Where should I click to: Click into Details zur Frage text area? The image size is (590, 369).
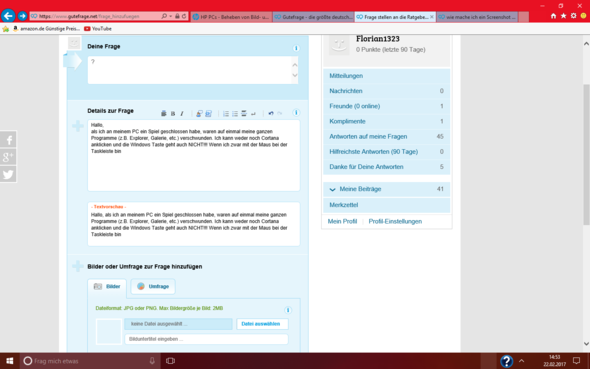(194, 155)
